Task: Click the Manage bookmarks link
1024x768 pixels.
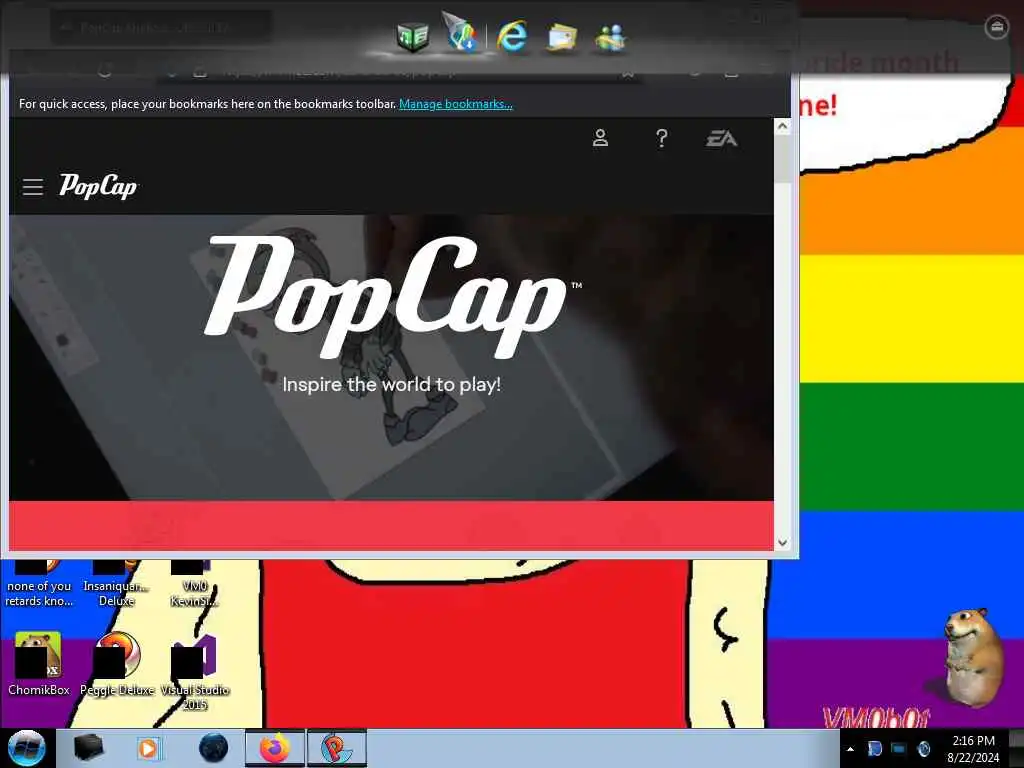Action: pyautogui.click(x=456, y=104)
